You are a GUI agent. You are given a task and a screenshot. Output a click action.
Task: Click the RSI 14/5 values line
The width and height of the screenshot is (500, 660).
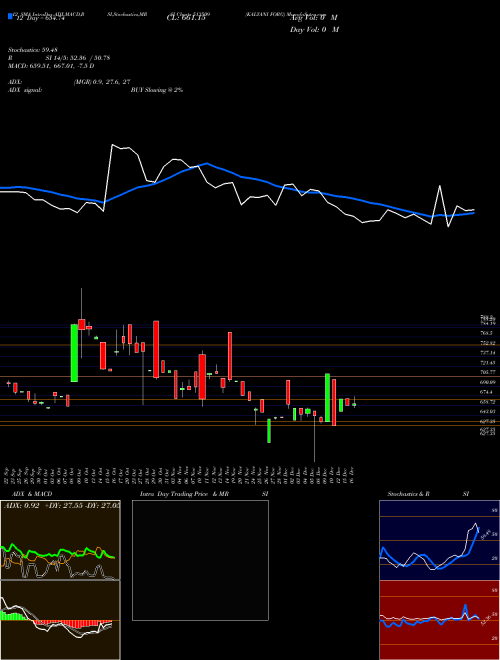78,58
